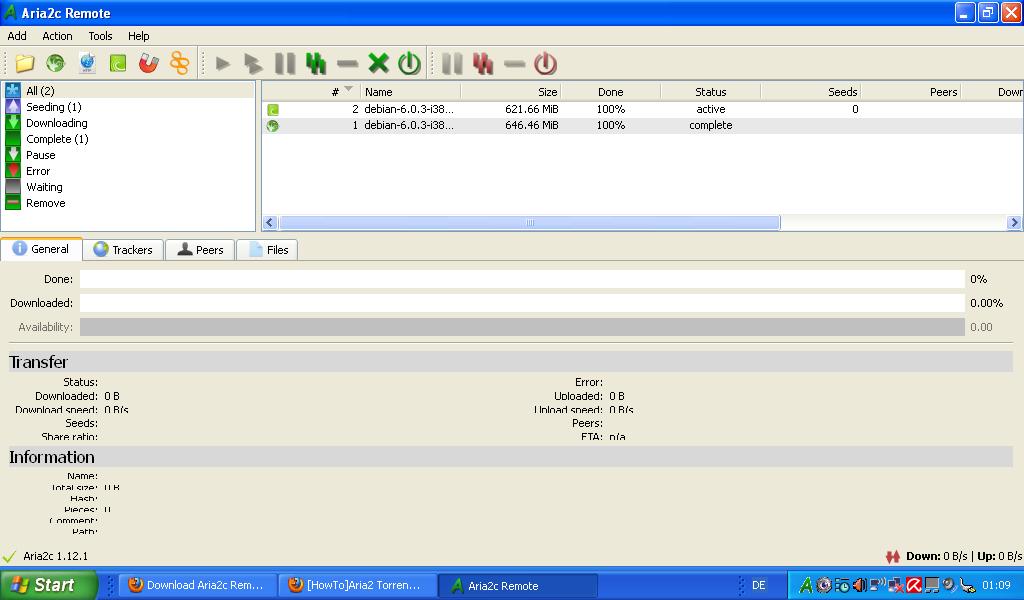
Task: Click the open folder toolbar icon
Action: [24, 64]
